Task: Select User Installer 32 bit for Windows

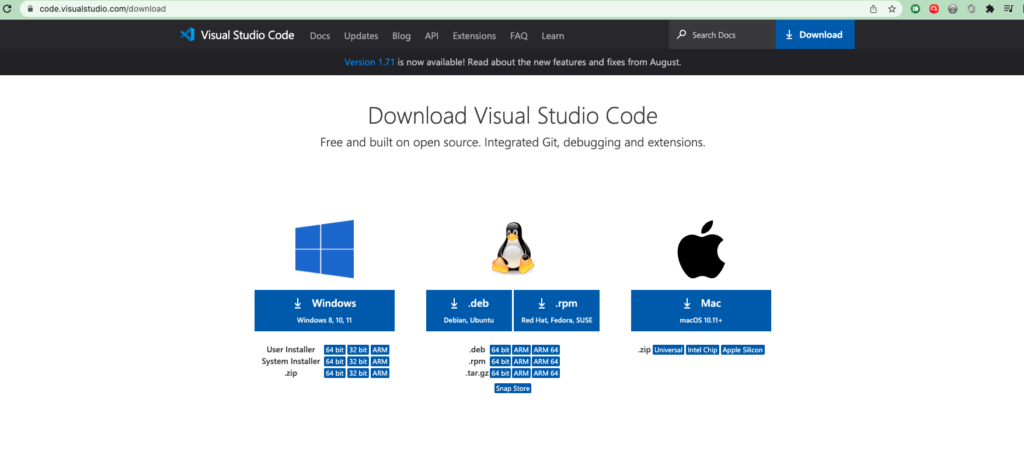Action: tap(358, 350)
